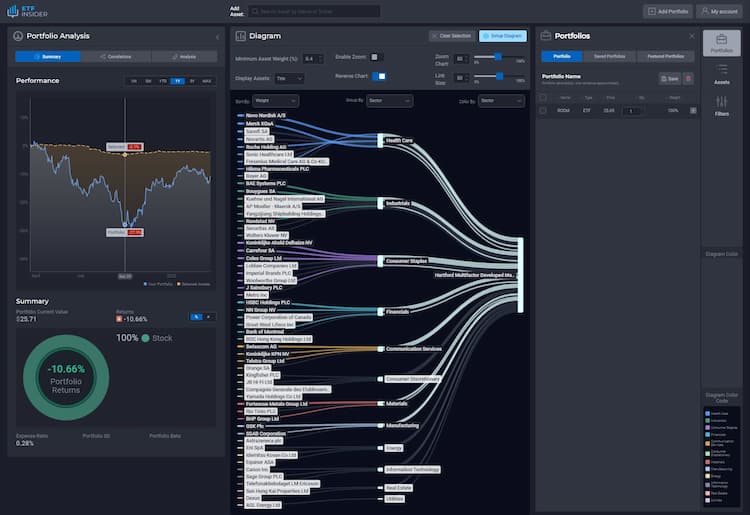750x515 pixels.
Task: Click the Add Asset search field
Action: click(x=314, y=11)
